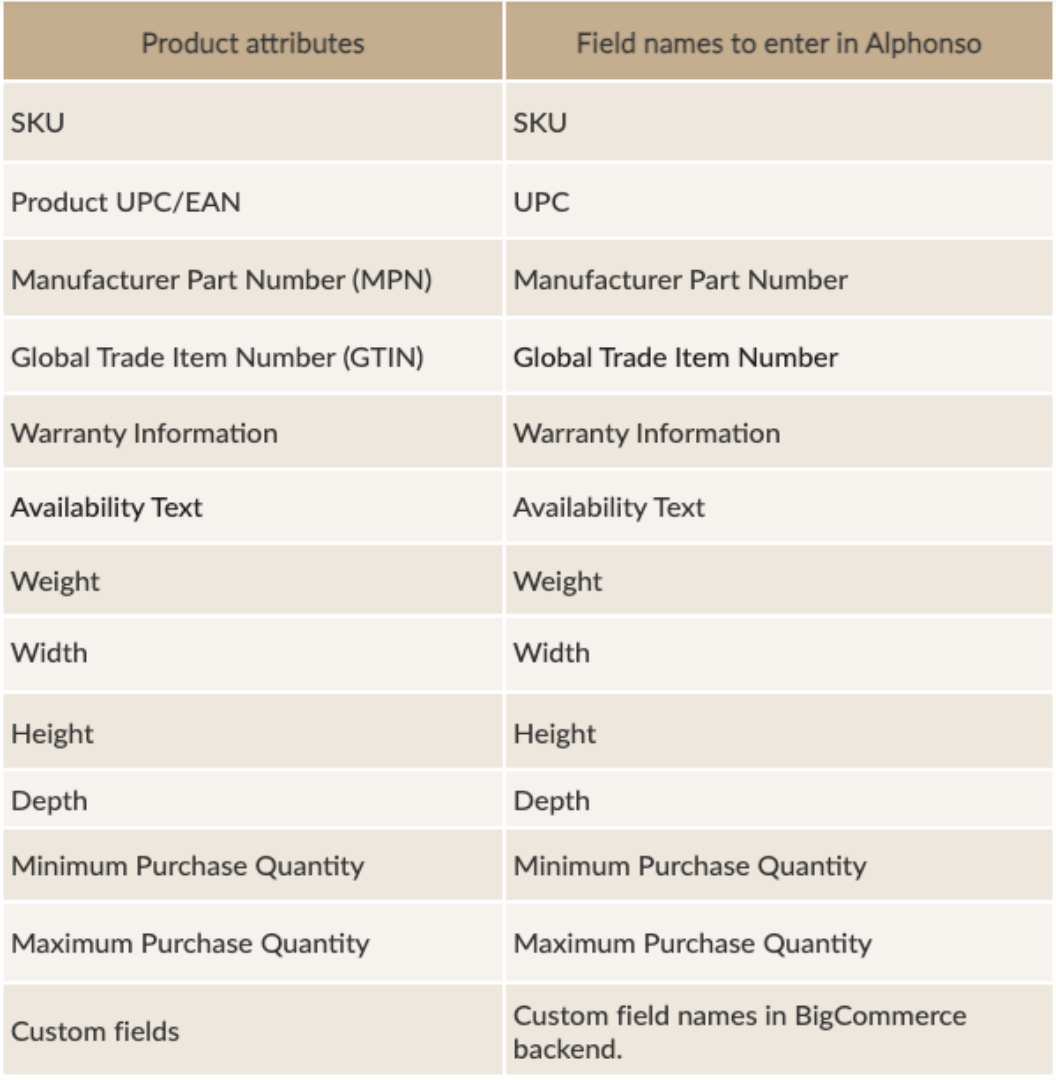The height and width of the screenshot is (1080, 1056).
Task: Click the "Custom fields" attribute cell
Action: point(95,1031)
